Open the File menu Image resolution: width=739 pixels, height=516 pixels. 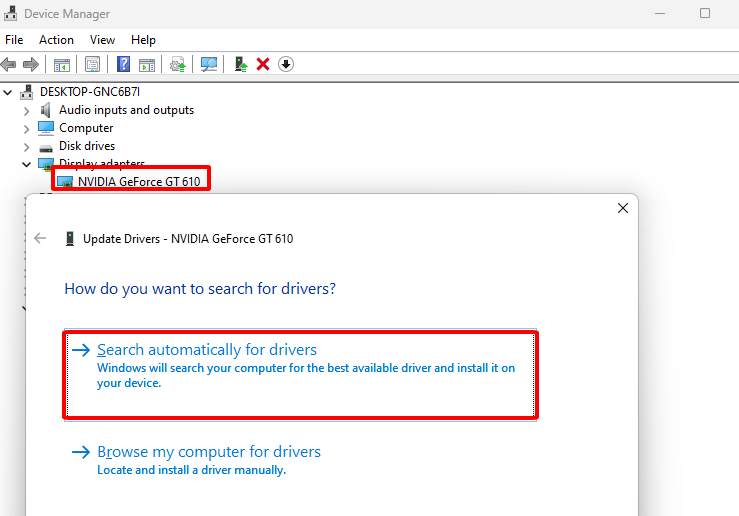click(14, 40)
